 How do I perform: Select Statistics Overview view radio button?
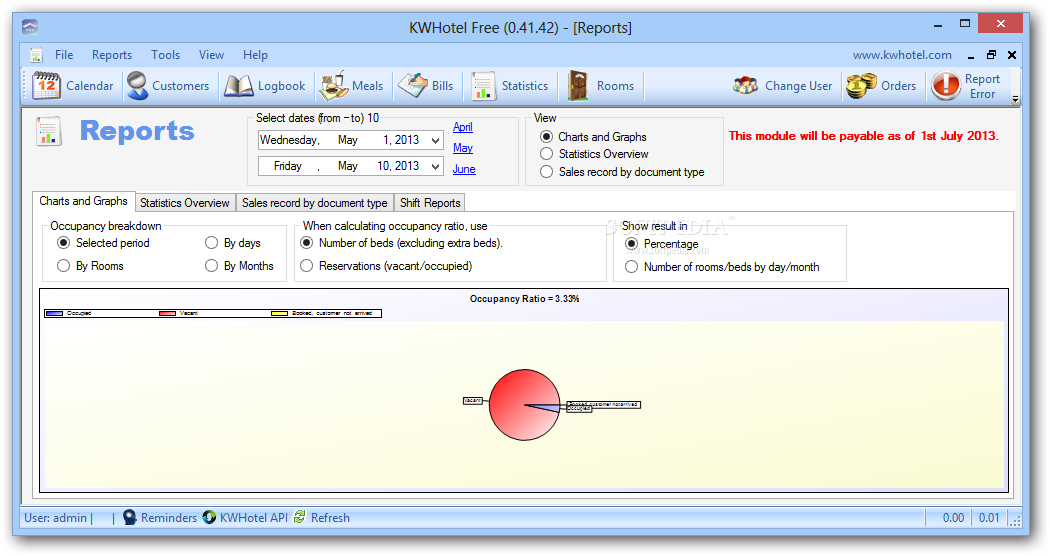[x=546, y=154]
